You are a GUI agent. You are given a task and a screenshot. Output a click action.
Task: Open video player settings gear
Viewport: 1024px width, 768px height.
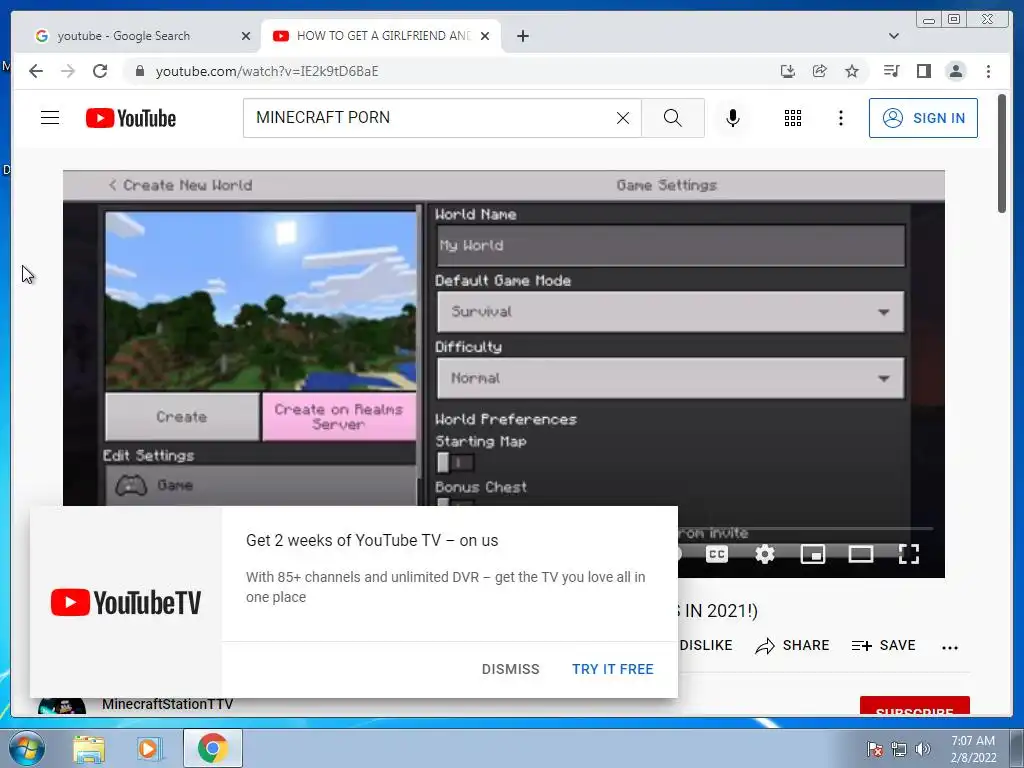click(x=765, y=554)
